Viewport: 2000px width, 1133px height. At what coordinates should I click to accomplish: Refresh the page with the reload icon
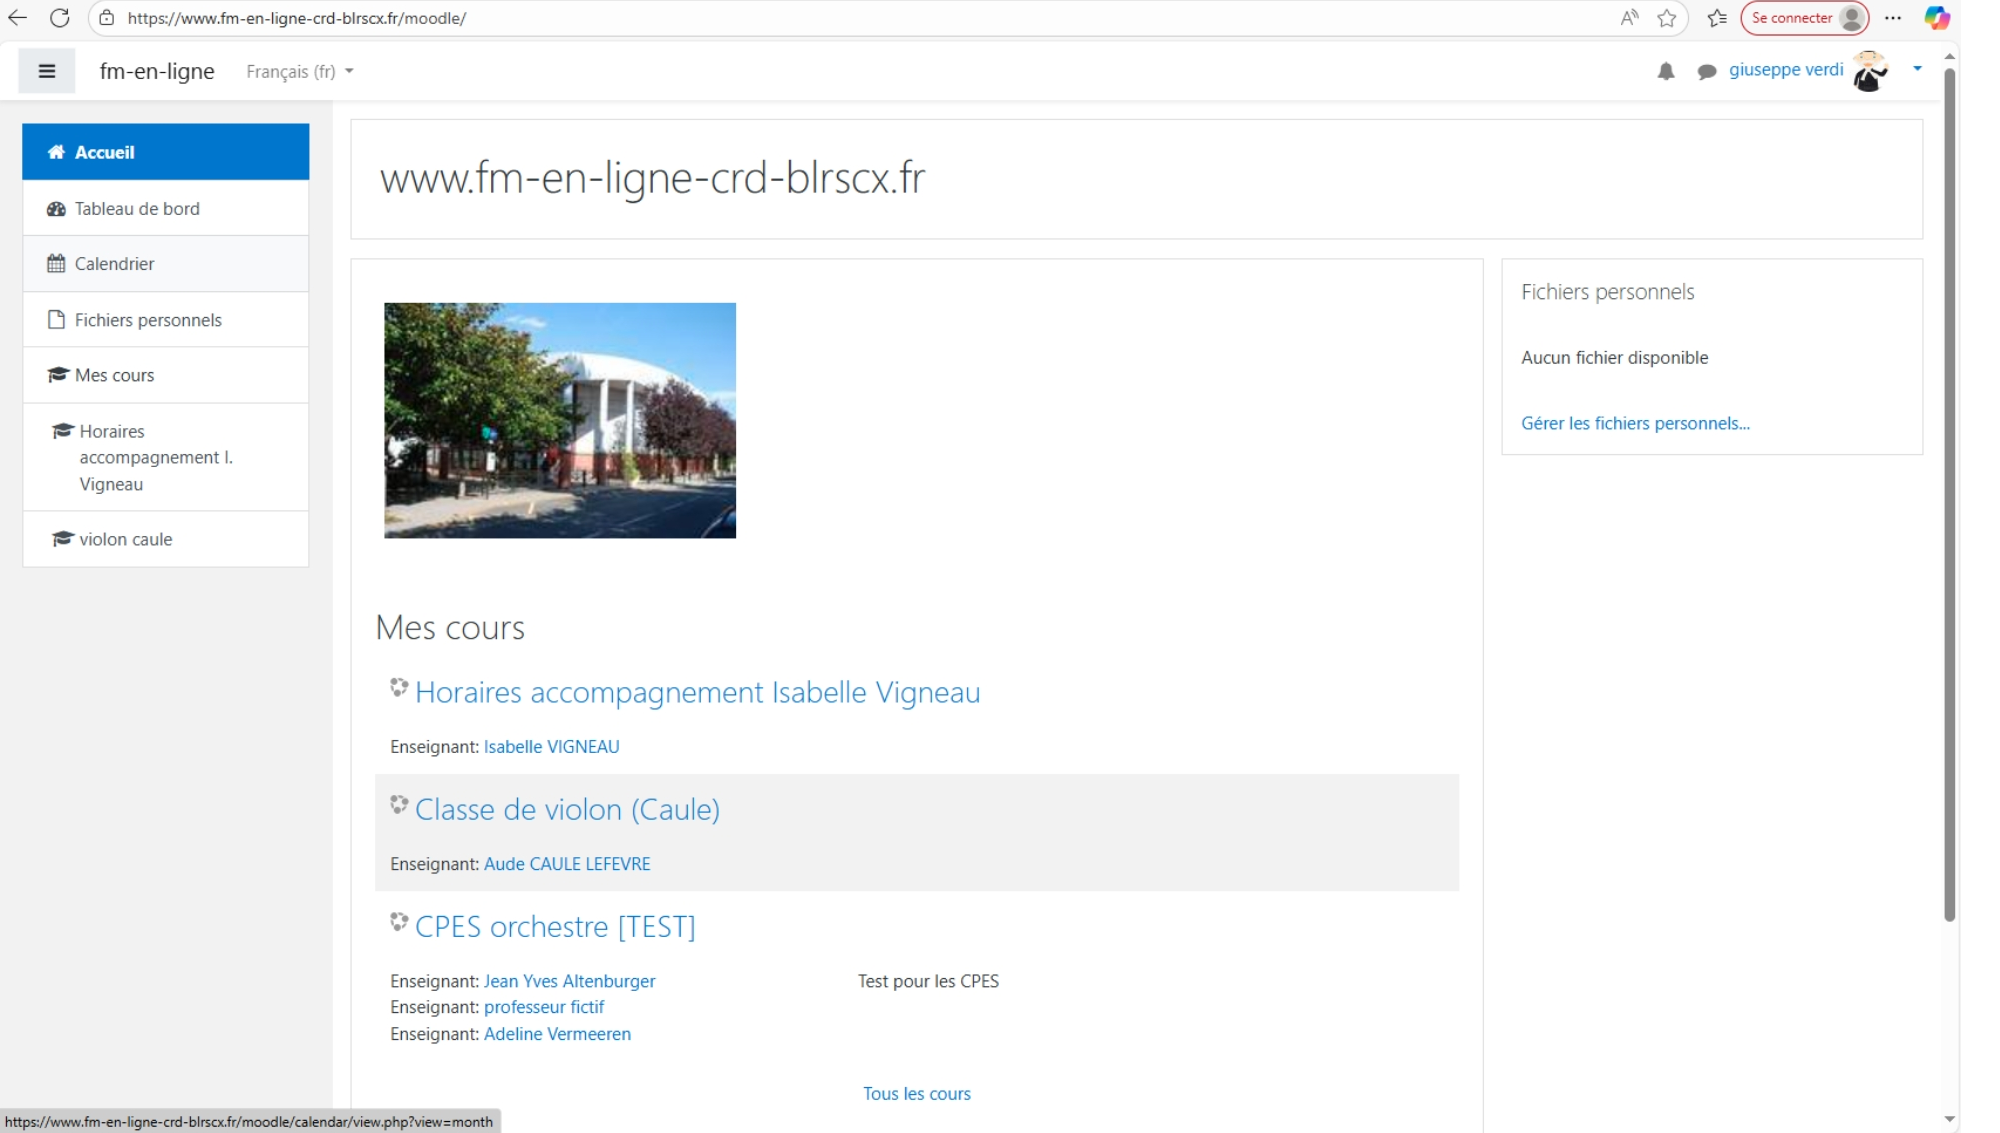point(59,18)
